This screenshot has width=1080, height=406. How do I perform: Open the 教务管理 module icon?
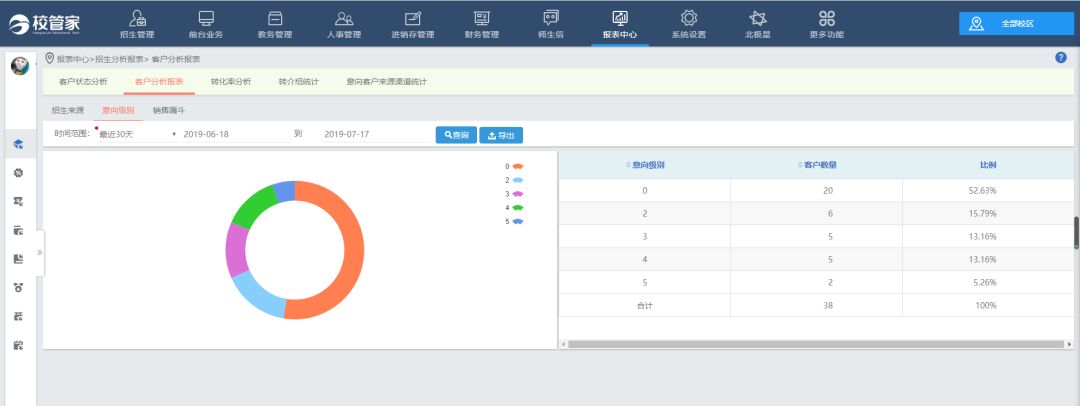coord(275,18)
